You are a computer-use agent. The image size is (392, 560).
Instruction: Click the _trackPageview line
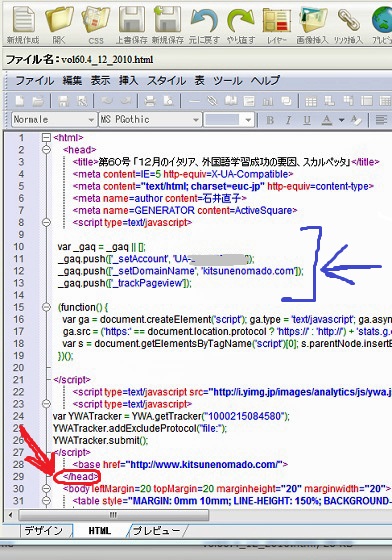(125, 283)
